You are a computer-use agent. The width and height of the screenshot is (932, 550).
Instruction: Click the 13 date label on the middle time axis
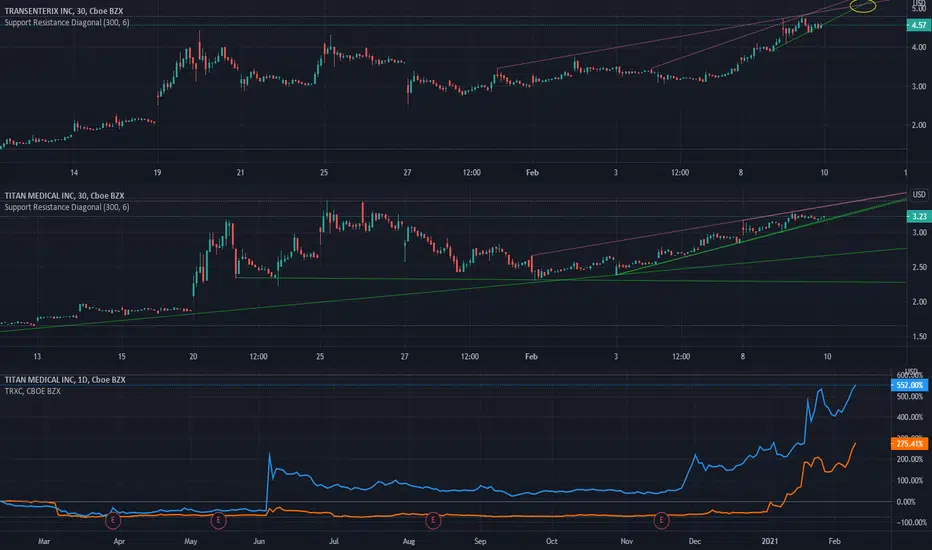tap(37, 357)
